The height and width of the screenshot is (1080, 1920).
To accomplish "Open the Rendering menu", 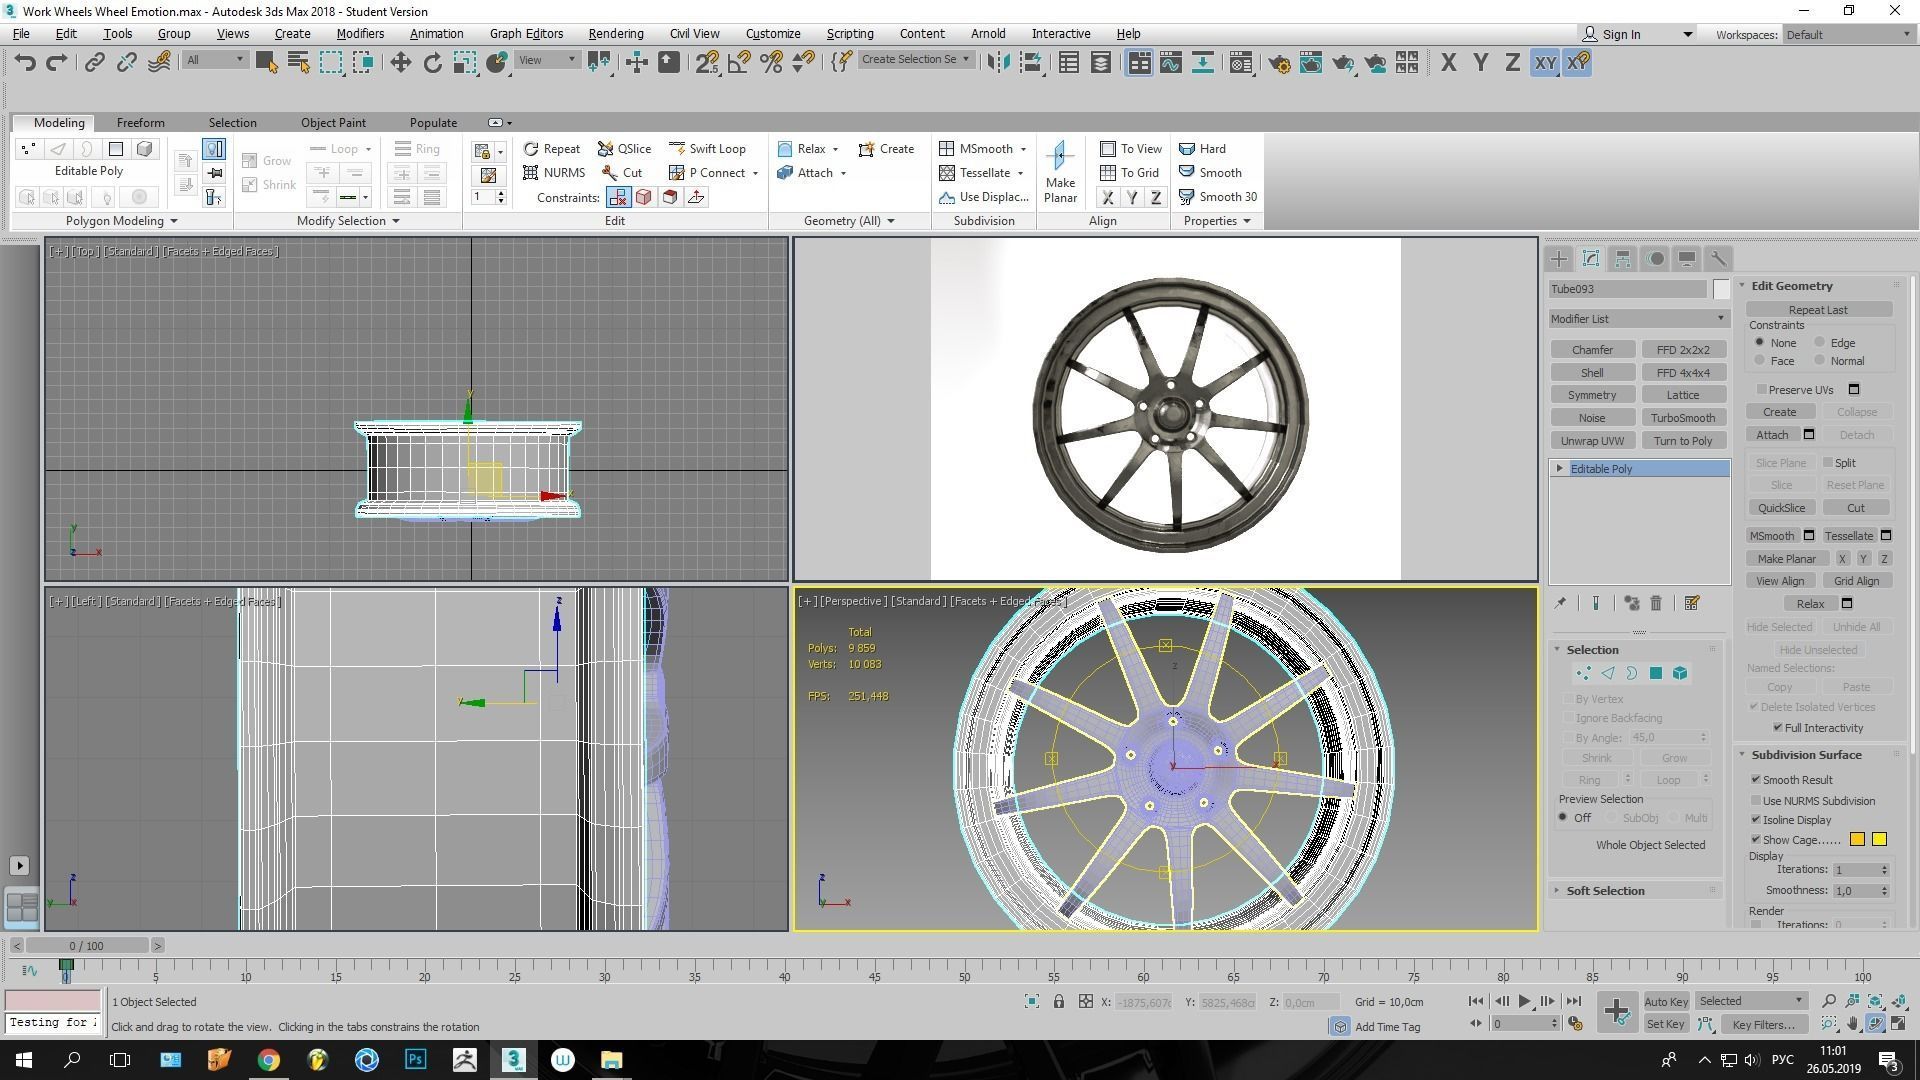I will pos(615,33).
